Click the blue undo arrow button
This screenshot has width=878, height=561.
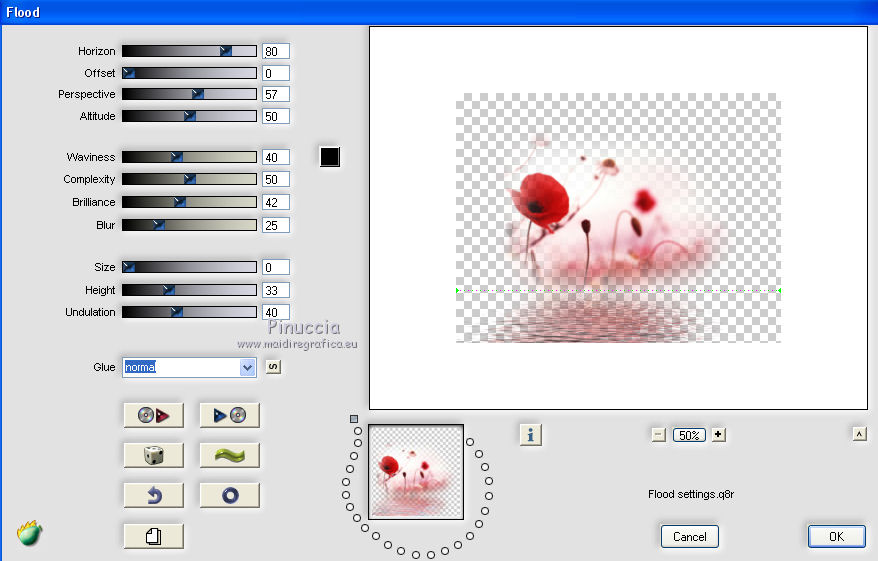tap(153, 495)
